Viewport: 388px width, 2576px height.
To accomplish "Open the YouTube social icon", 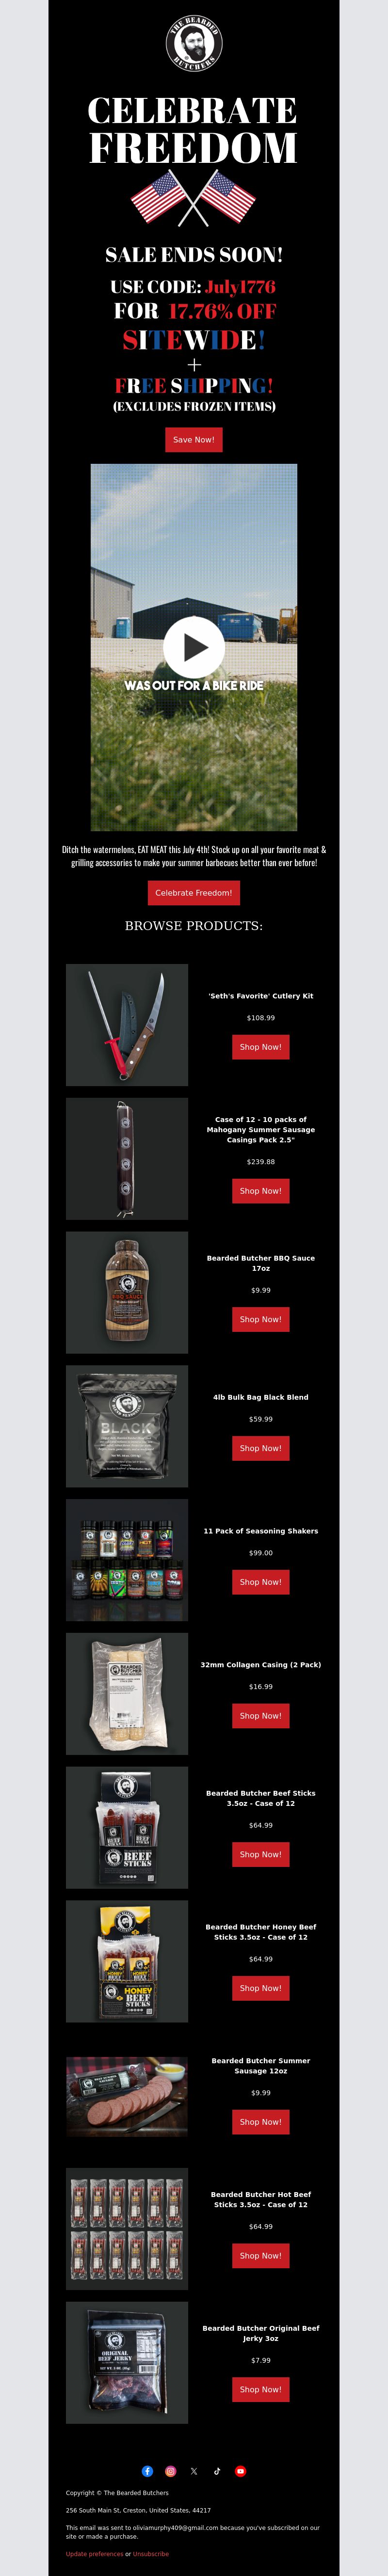I will pyautogui.click(x=240, y=2470).
